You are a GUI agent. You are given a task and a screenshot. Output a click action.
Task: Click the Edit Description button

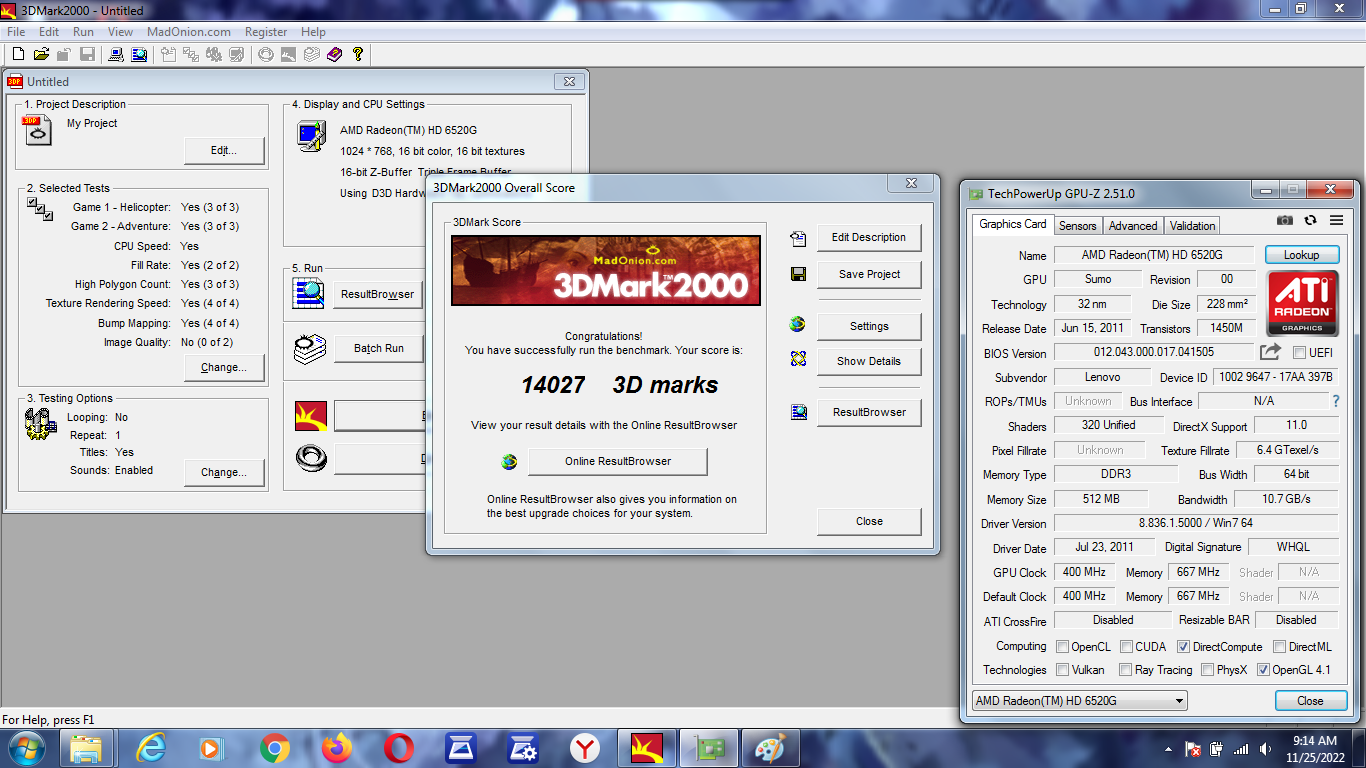869,237
